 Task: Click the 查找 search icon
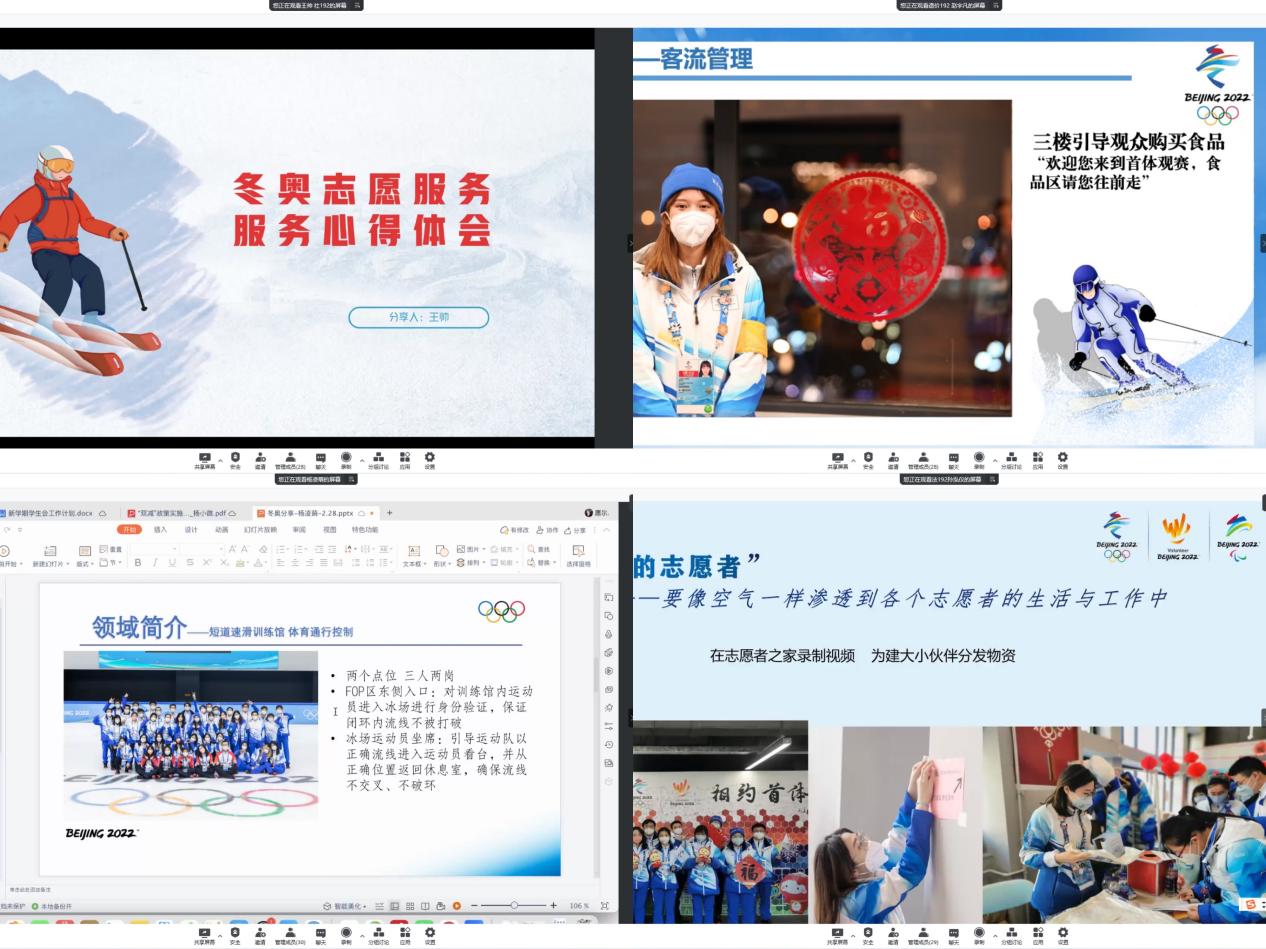pos(538,549)
